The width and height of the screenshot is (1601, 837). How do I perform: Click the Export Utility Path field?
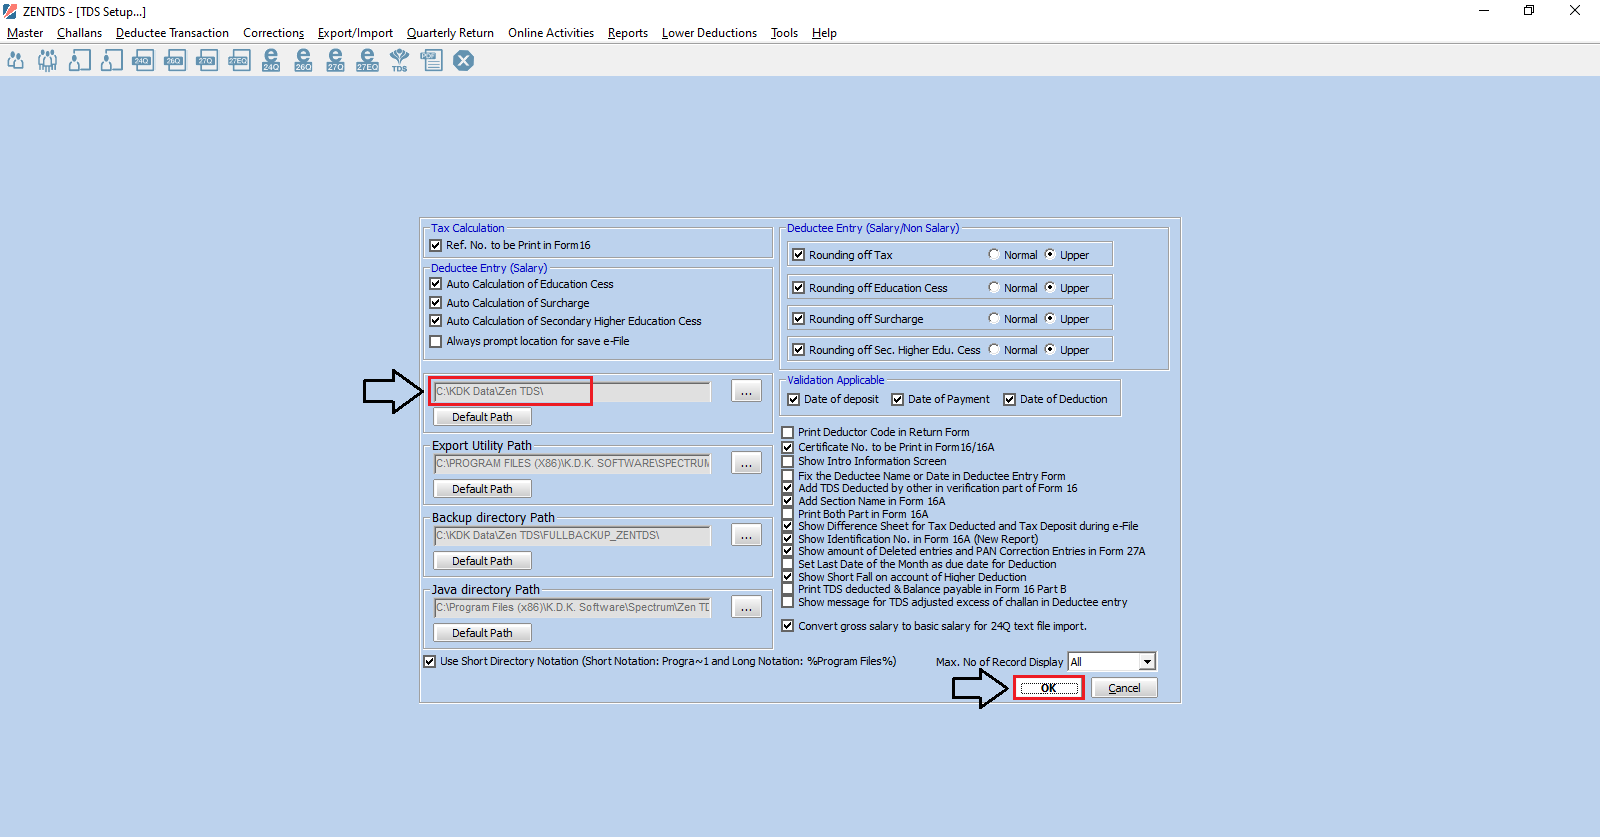571,463
